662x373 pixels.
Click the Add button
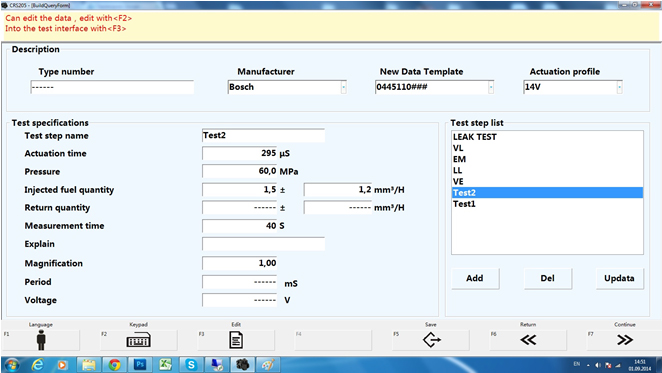(475, 278)
